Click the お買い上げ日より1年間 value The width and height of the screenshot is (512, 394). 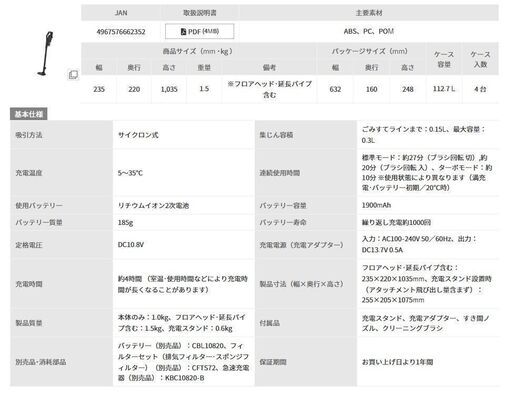(x=397, y=362)
